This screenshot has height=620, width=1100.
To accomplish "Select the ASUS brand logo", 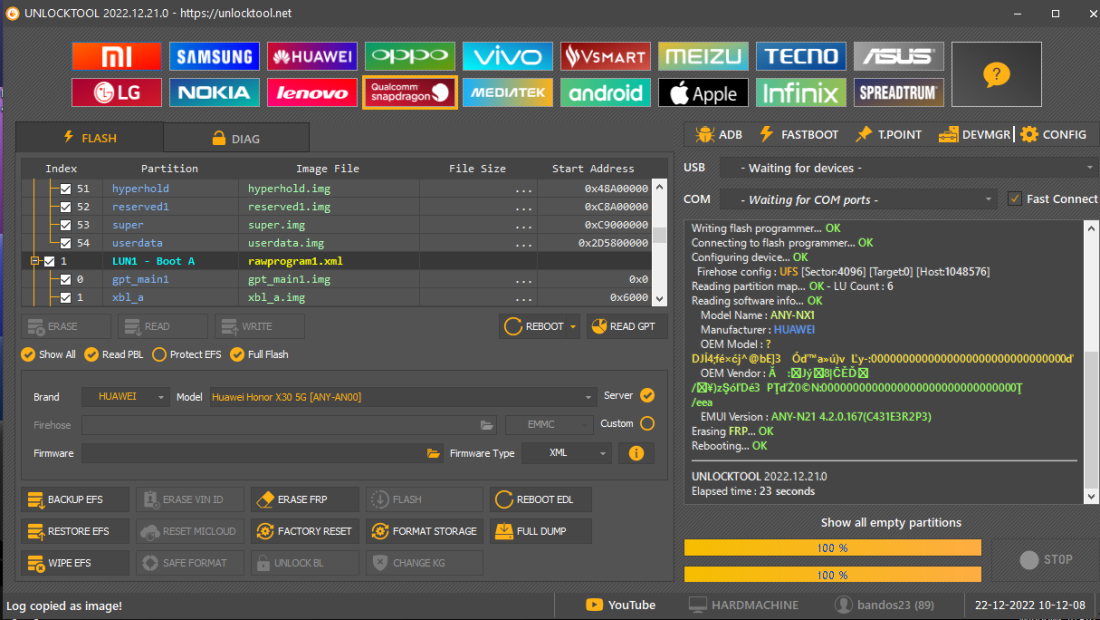I will [899, 56].
